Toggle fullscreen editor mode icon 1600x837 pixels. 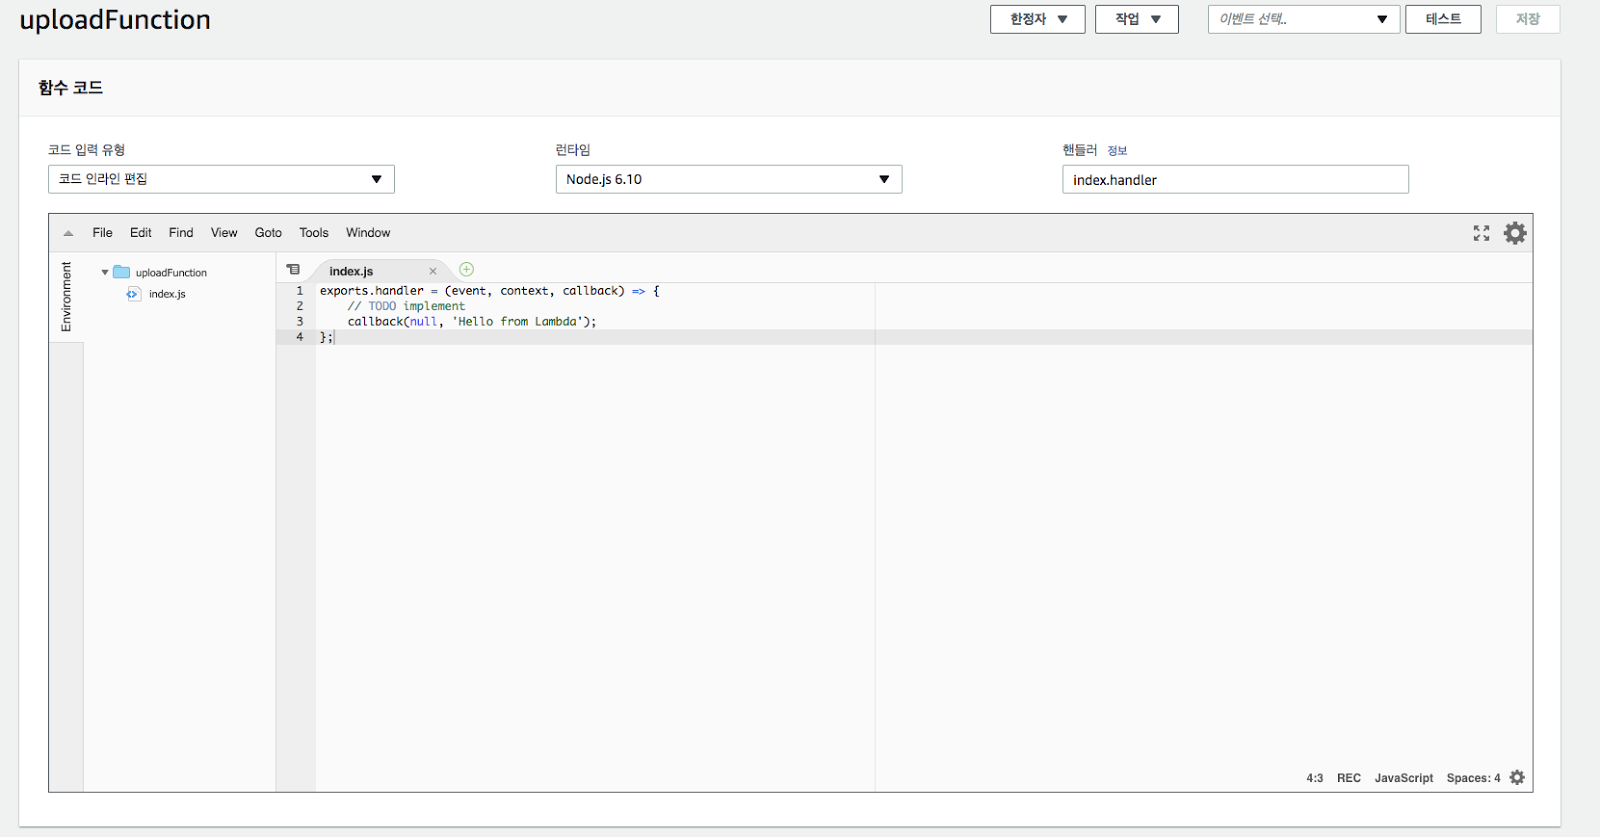click(x=1481, y=233)
